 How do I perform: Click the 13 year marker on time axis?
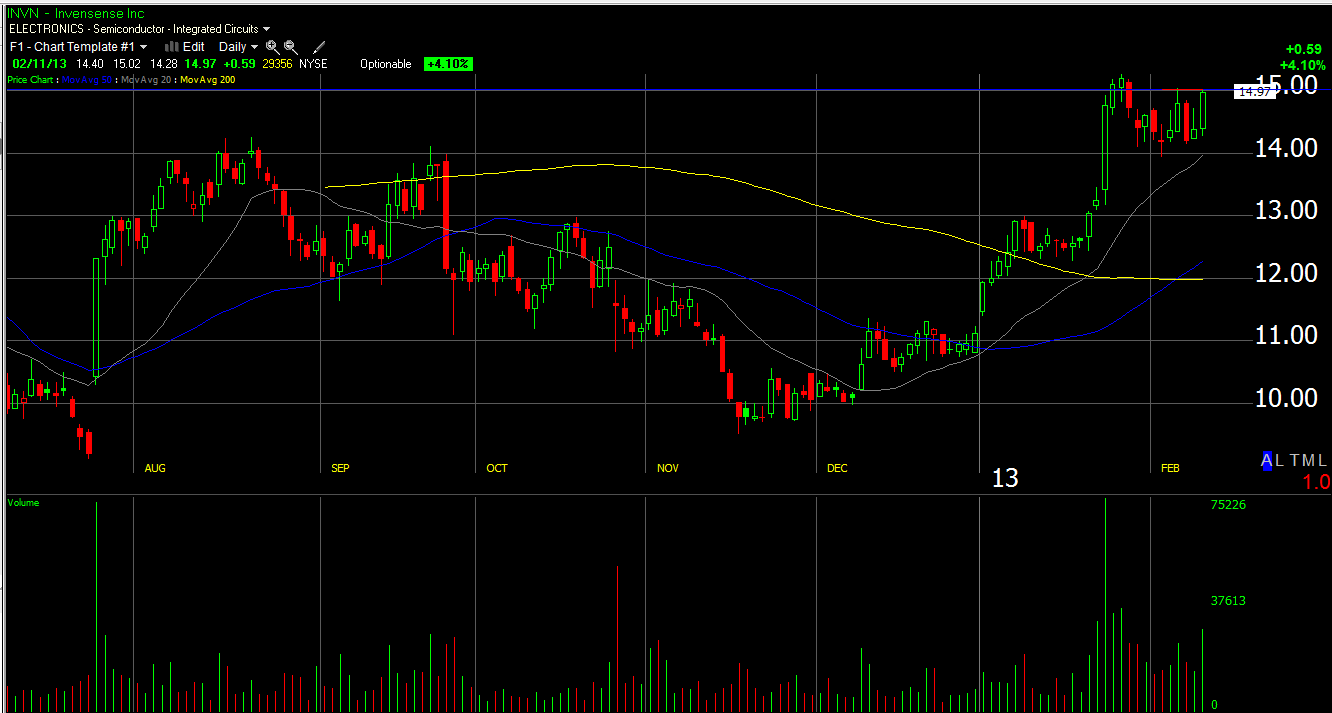point(1005,478)
